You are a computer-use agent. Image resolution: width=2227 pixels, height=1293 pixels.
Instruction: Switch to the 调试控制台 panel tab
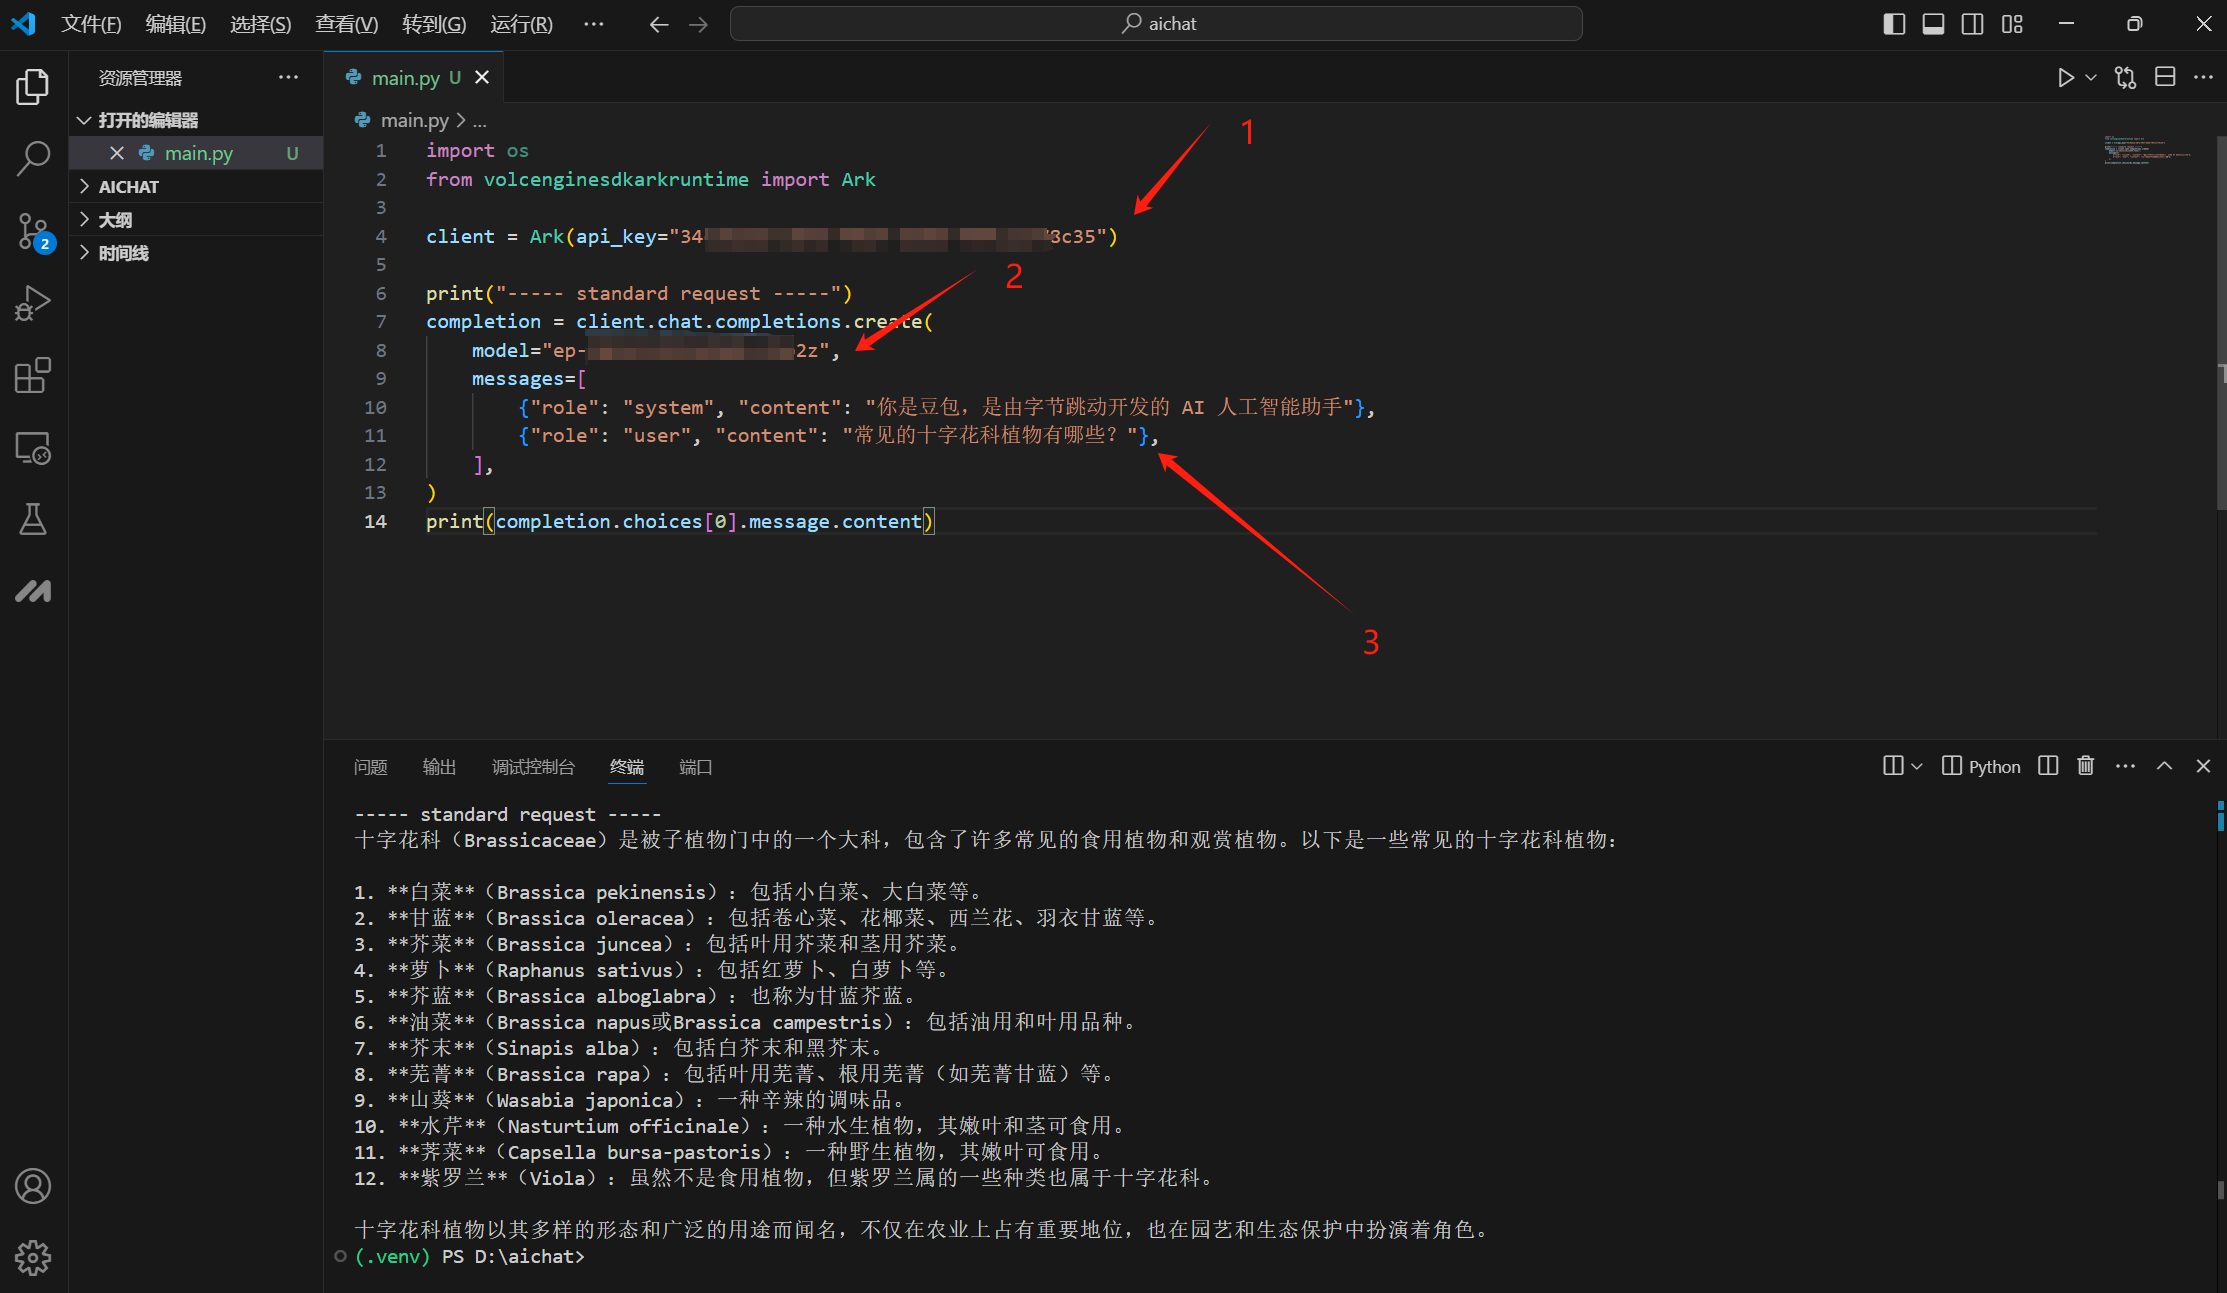[533, 767]
